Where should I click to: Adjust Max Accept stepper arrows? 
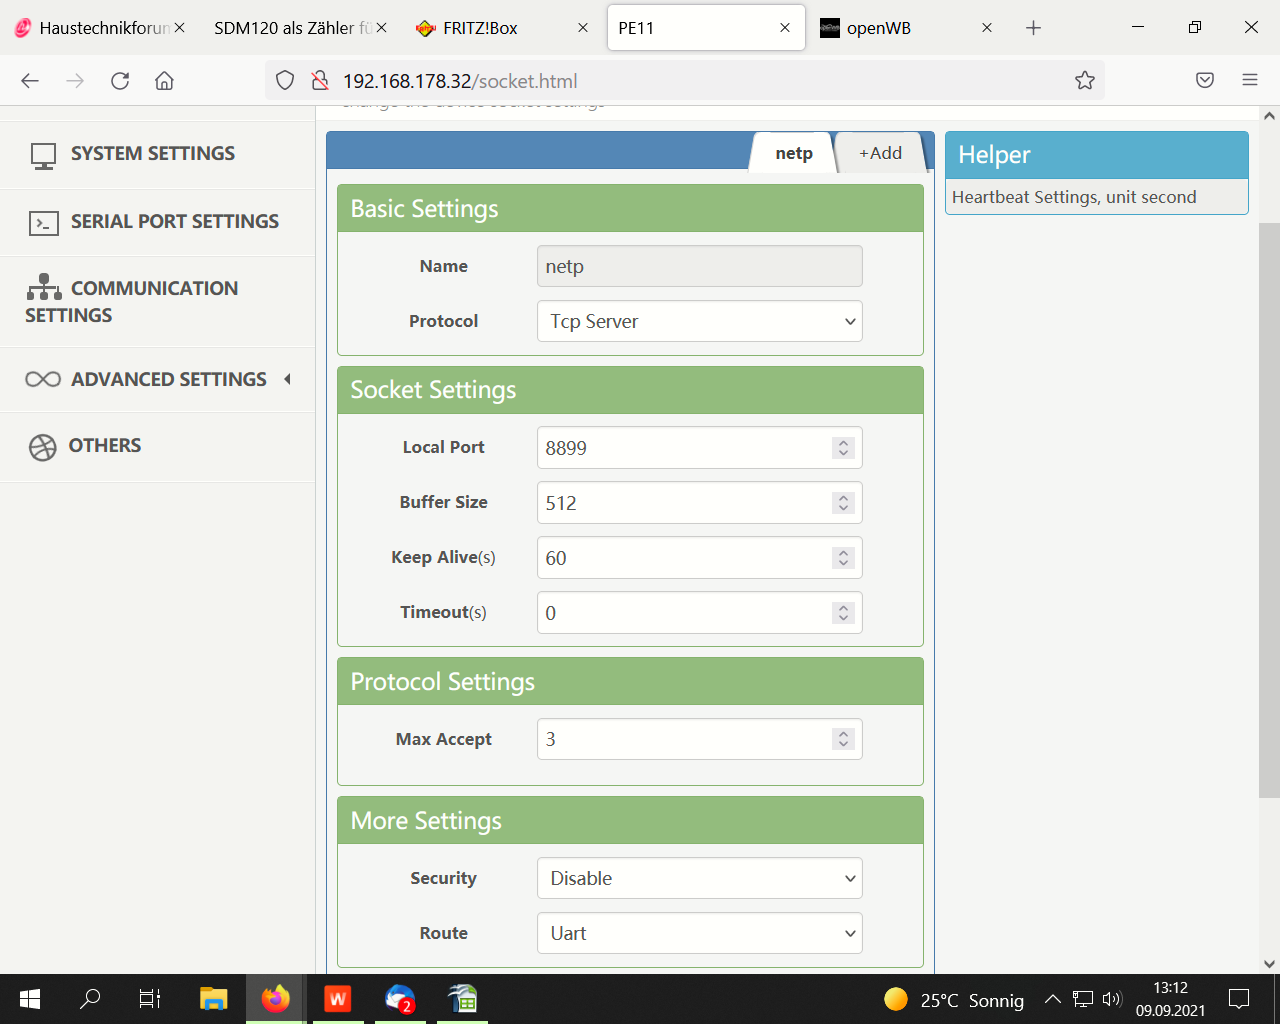[x=843, y=739]
